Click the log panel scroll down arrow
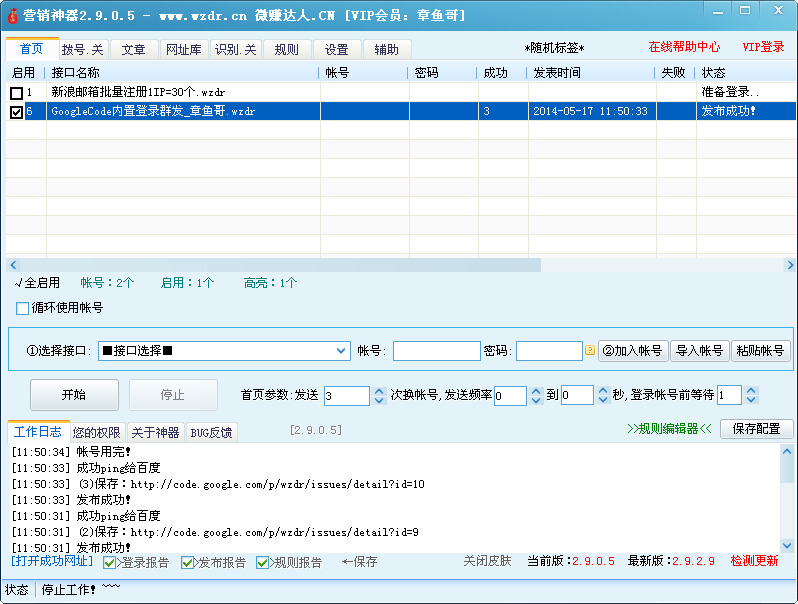798x604 pixels. coord(787,545)
